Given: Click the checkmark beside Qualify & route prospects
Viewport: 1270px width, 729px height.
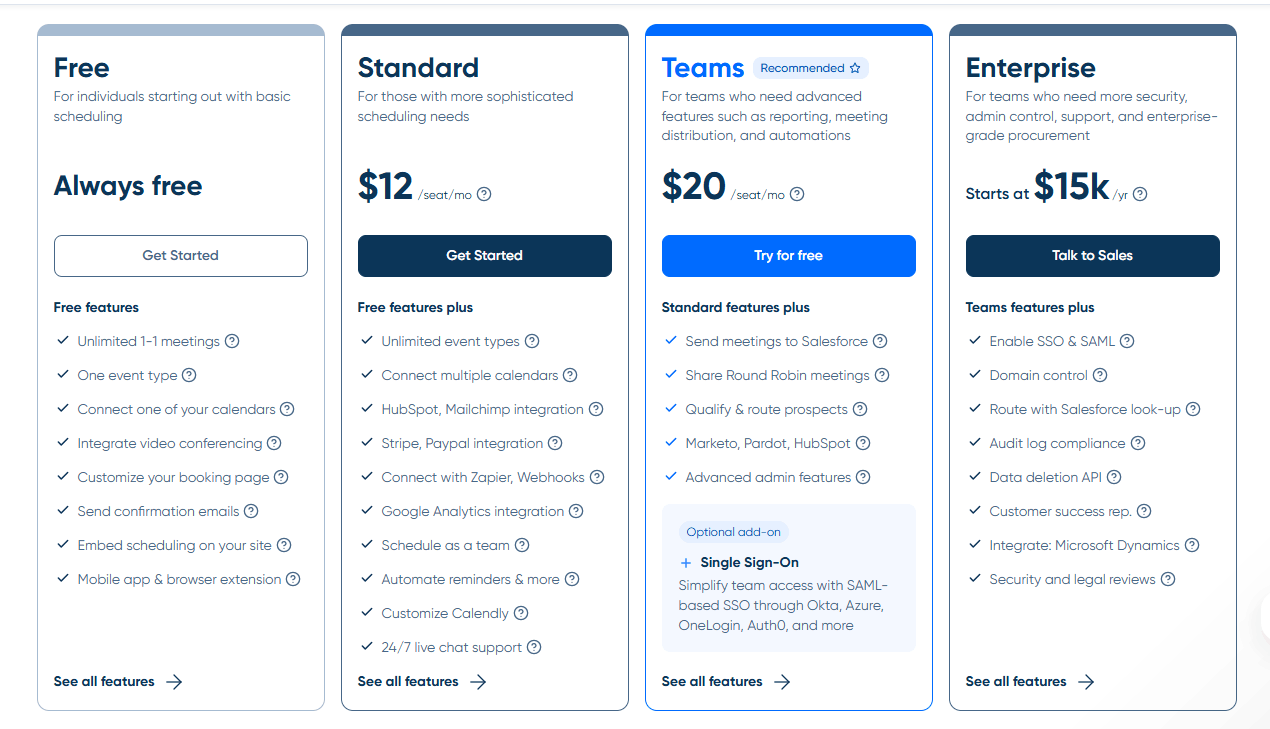Looking at the screenshot, I should coord(671,409).
